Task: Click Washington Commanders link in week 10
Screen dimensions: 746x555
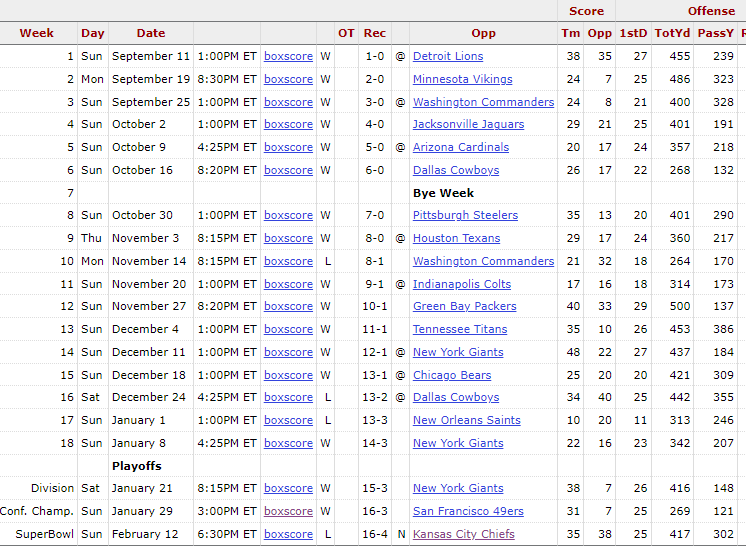Action: 483,261
